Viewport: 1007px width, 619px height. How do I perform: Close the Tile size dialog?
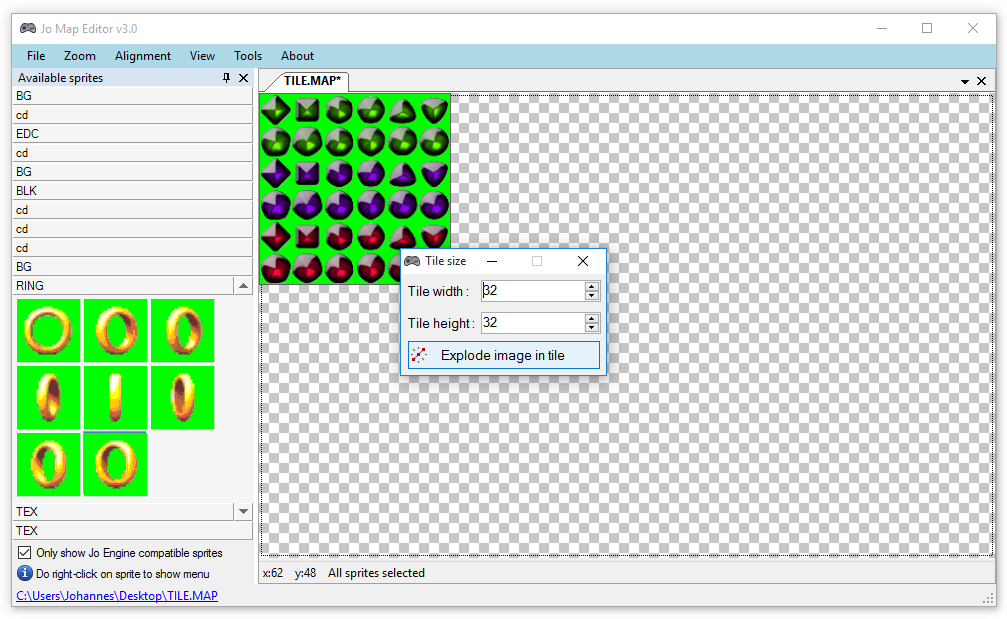click(582, 261)
